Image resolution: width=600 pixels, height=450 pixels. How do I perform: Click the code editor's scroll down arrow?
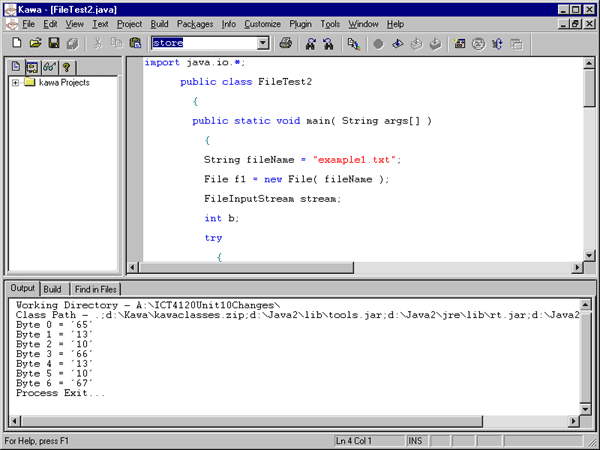click(589, 255)
